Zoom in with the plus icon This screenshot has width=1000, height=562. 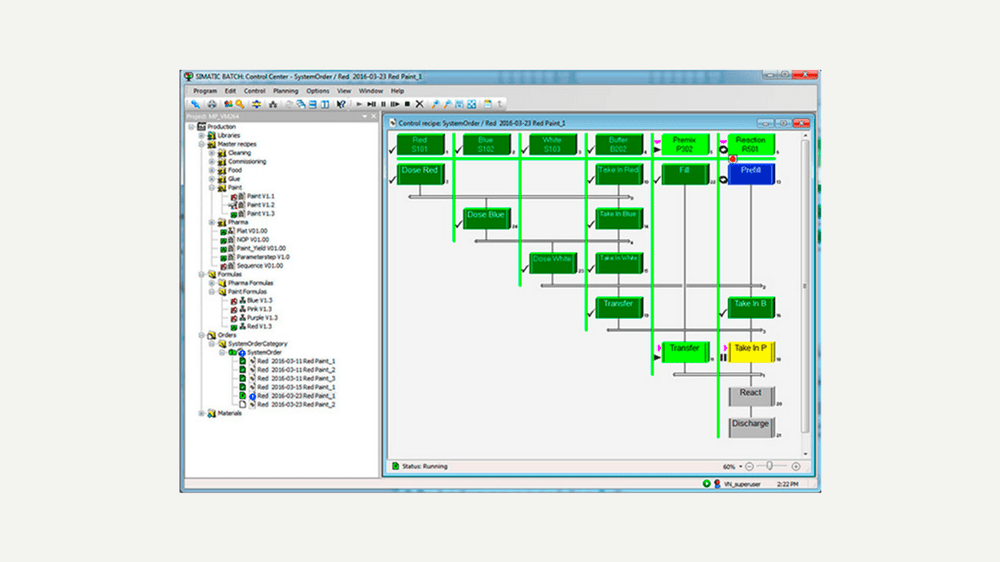pos(796,467)
